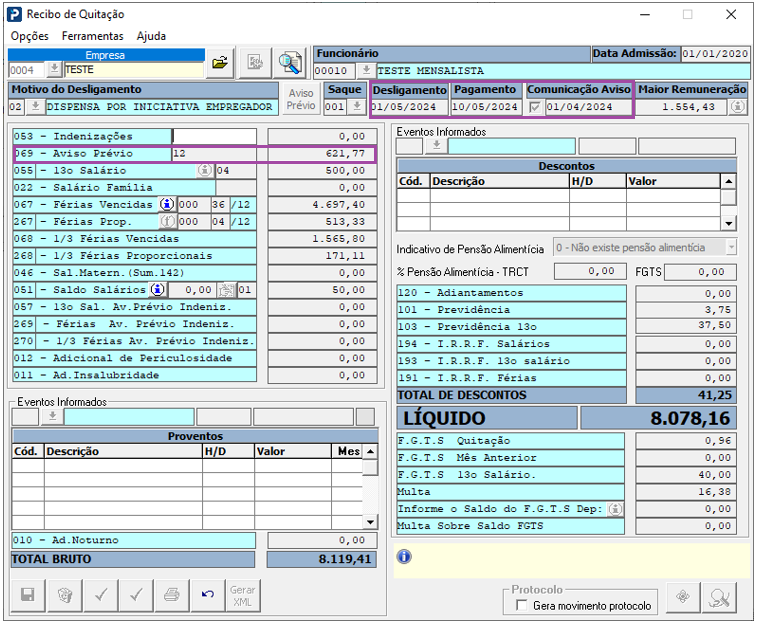758x625 pixels.
Task: Click info icon on Férias Vencidas row
Action: click(167, 205)
